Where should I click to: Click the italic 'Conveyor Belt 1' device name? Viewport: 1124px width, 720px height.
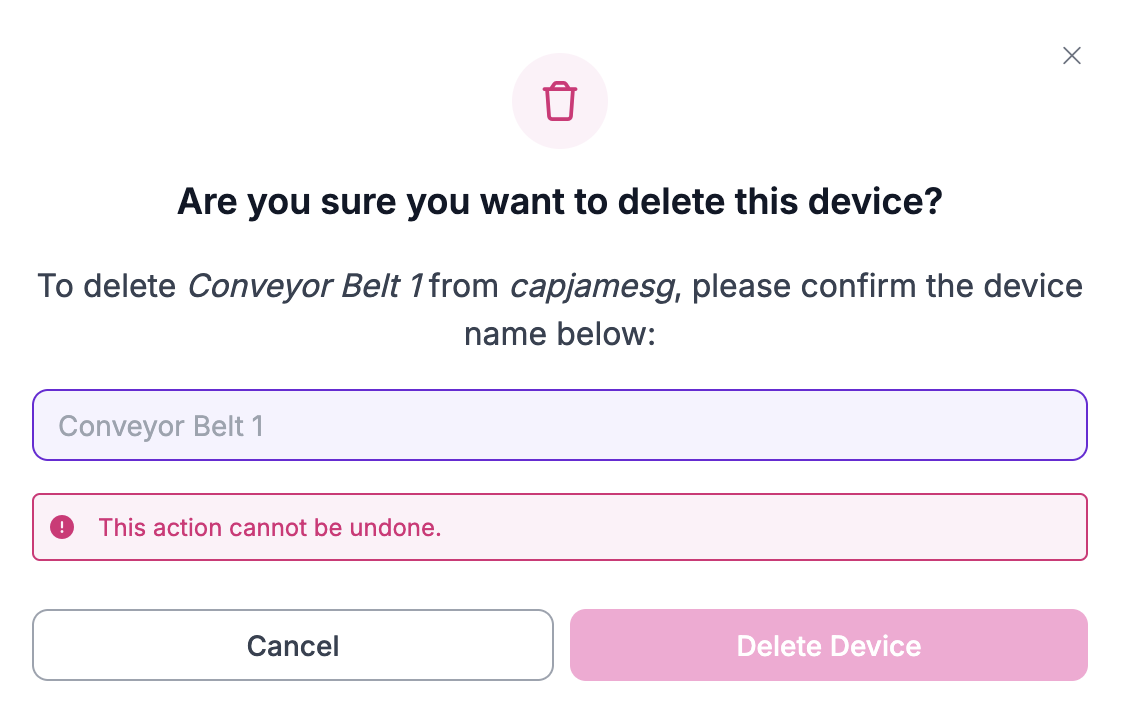(304, 287)
